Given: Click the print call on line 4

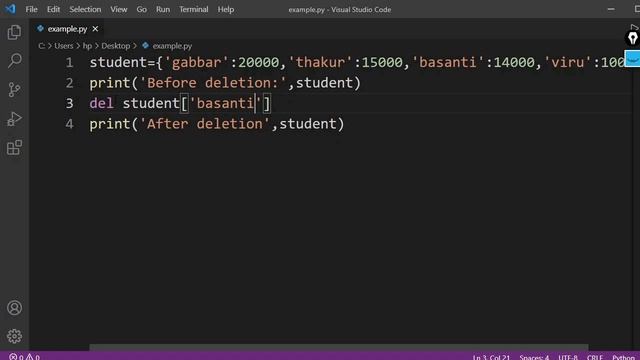Looking at the screenshot, I should (110, 124).
